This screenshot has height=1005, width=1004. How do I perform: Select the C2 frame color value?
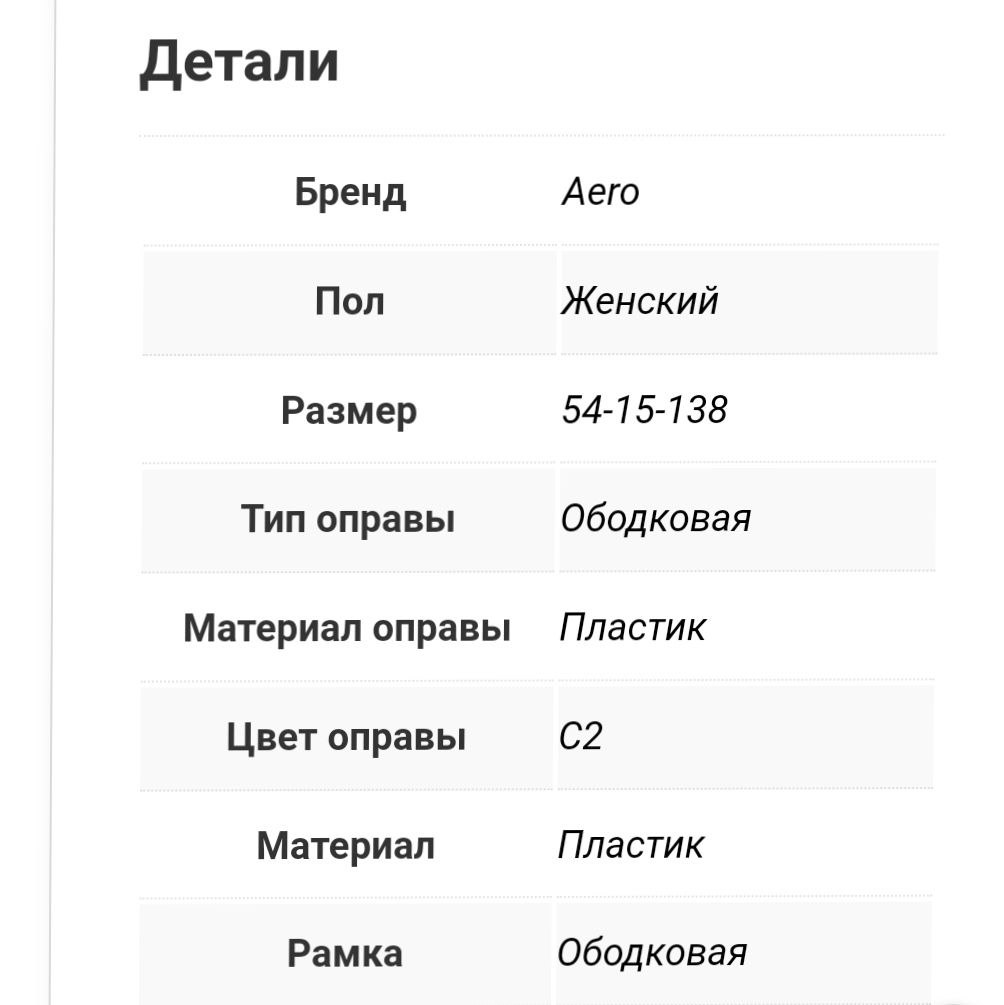pos(581,737)
